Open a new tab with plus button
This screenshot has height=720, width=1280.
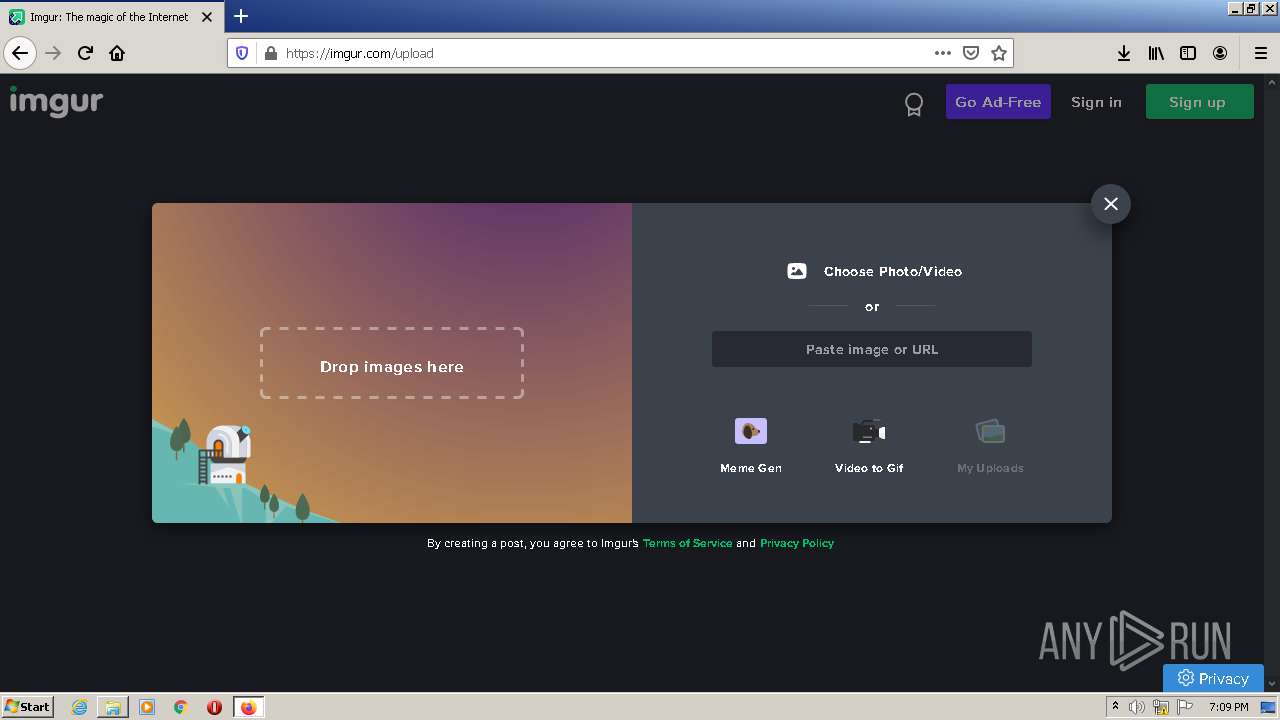(x=241, y=16)
